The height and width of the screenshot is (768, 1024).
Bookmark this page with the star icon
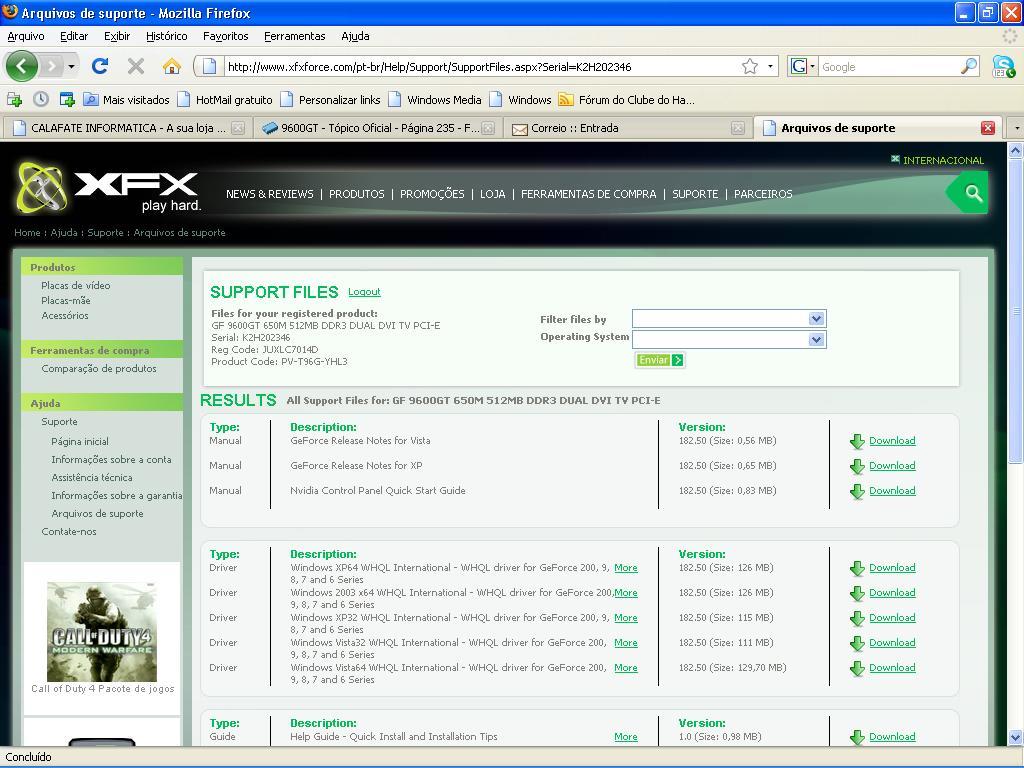(x=750, y=66)
